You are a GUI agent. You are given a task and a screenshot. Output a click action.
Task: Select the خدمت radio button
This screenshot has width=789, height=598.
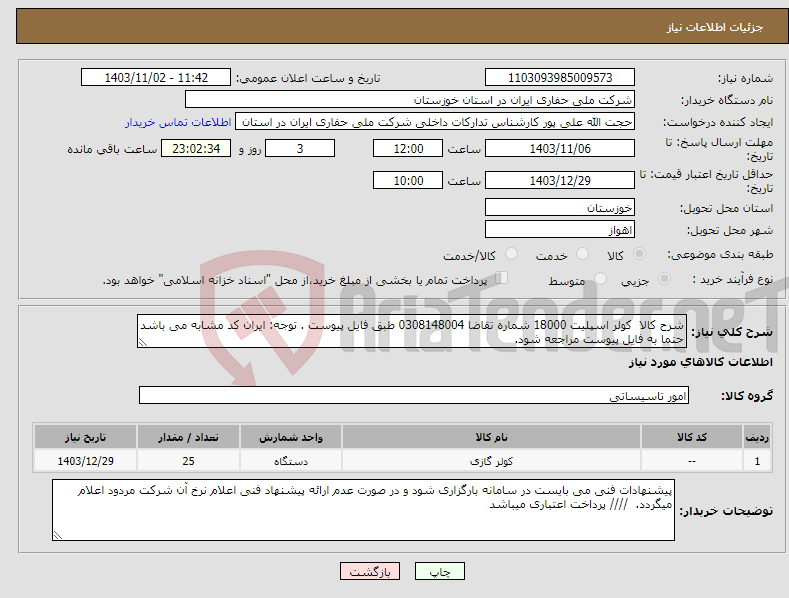pos(582,254)
